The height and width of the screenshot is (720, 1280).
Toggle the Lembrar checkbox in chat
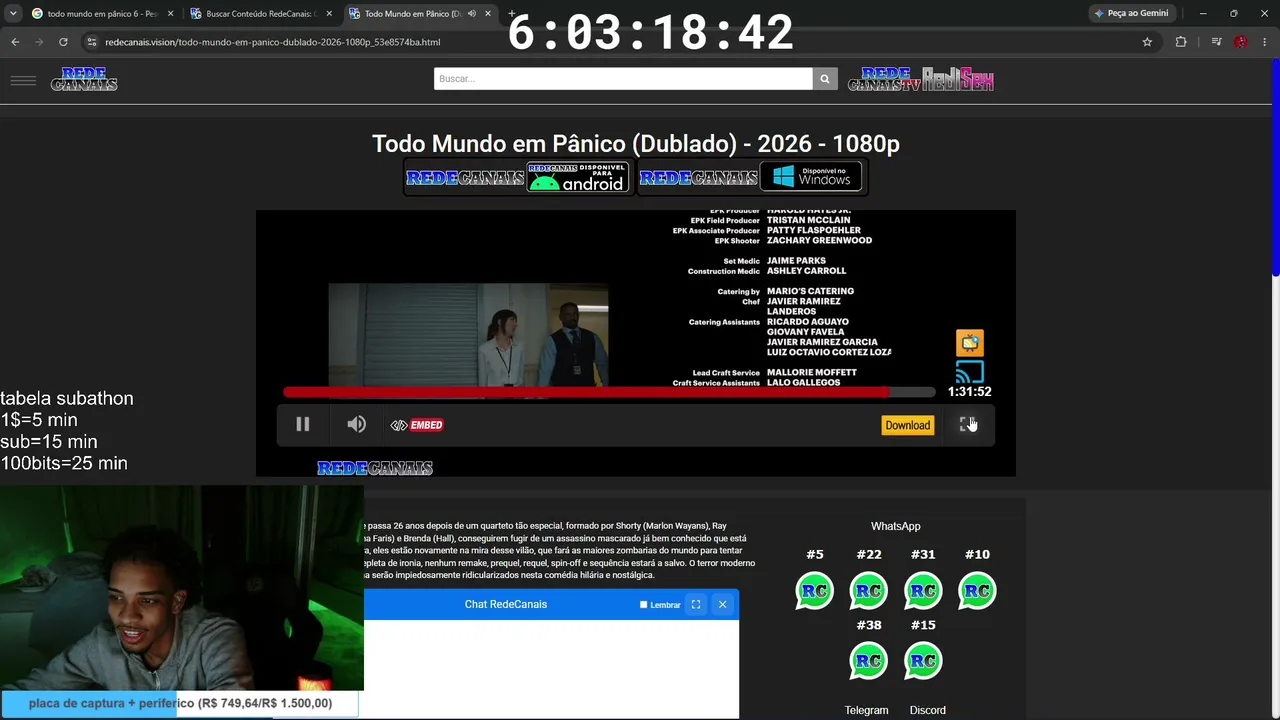pyautogui.click(x=643, y=604)
